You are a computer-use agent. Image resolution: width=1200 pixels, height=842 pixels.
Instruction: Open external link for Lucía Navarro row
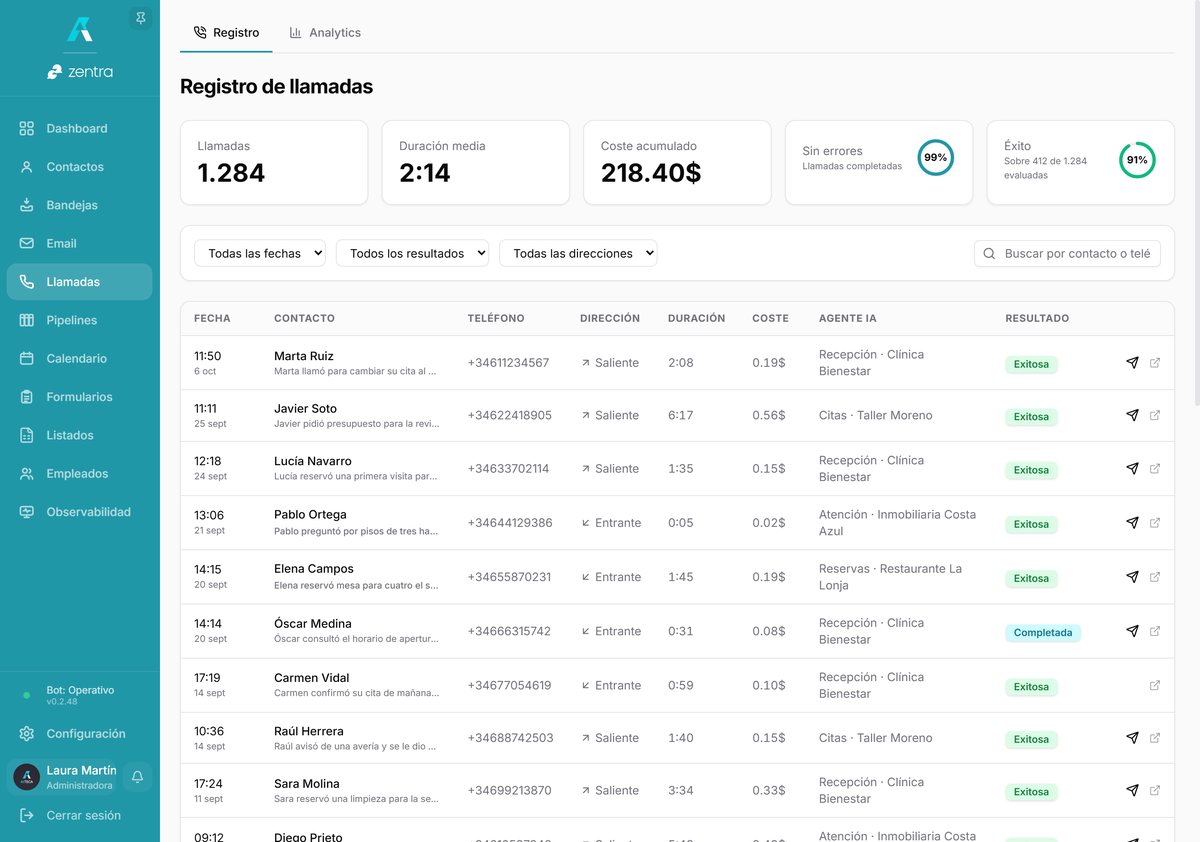pyautogui.click(x=1155, y=468)
